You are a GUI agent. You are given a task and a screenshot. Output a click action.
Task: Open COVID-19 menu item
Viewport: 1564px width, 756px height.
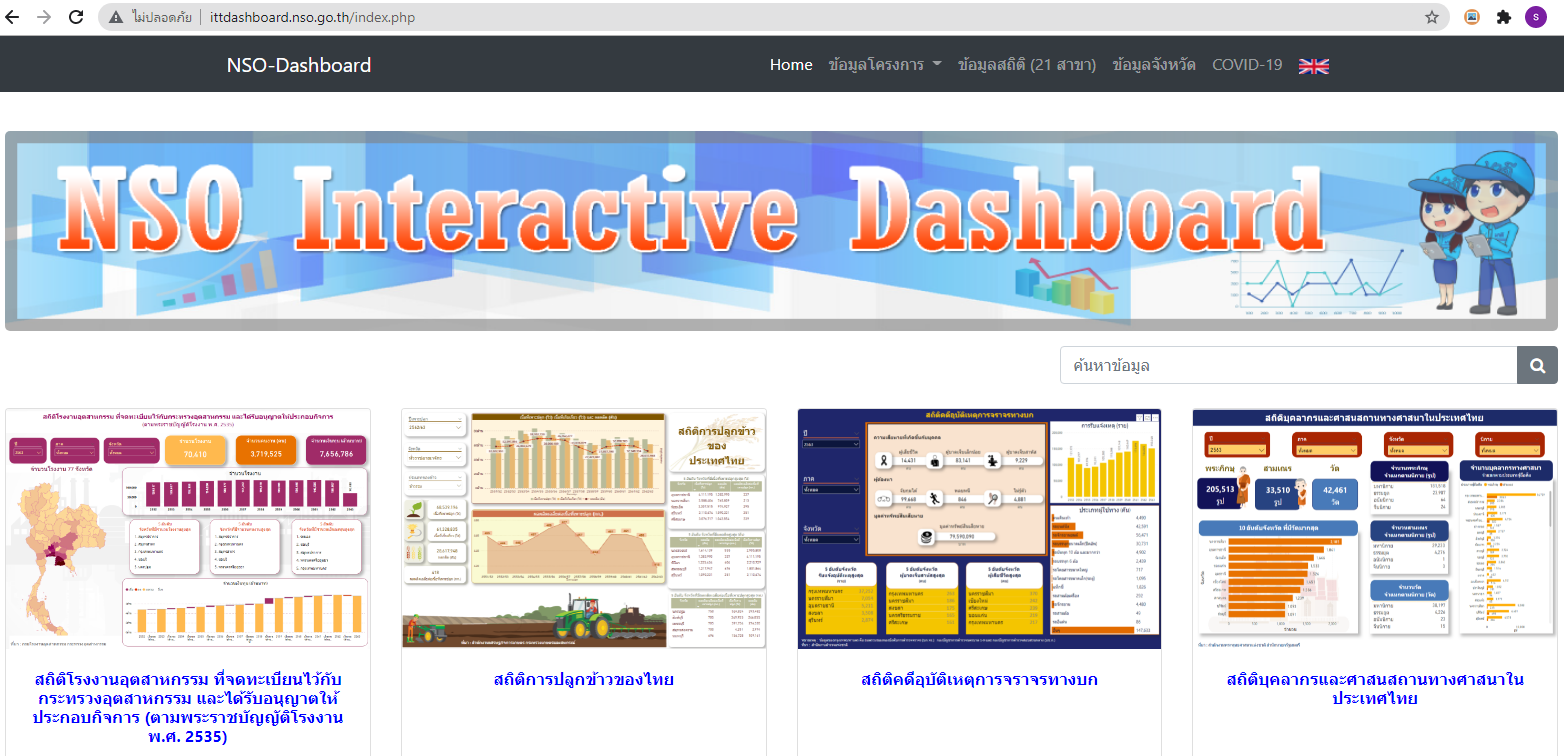tap(1247, 65)
